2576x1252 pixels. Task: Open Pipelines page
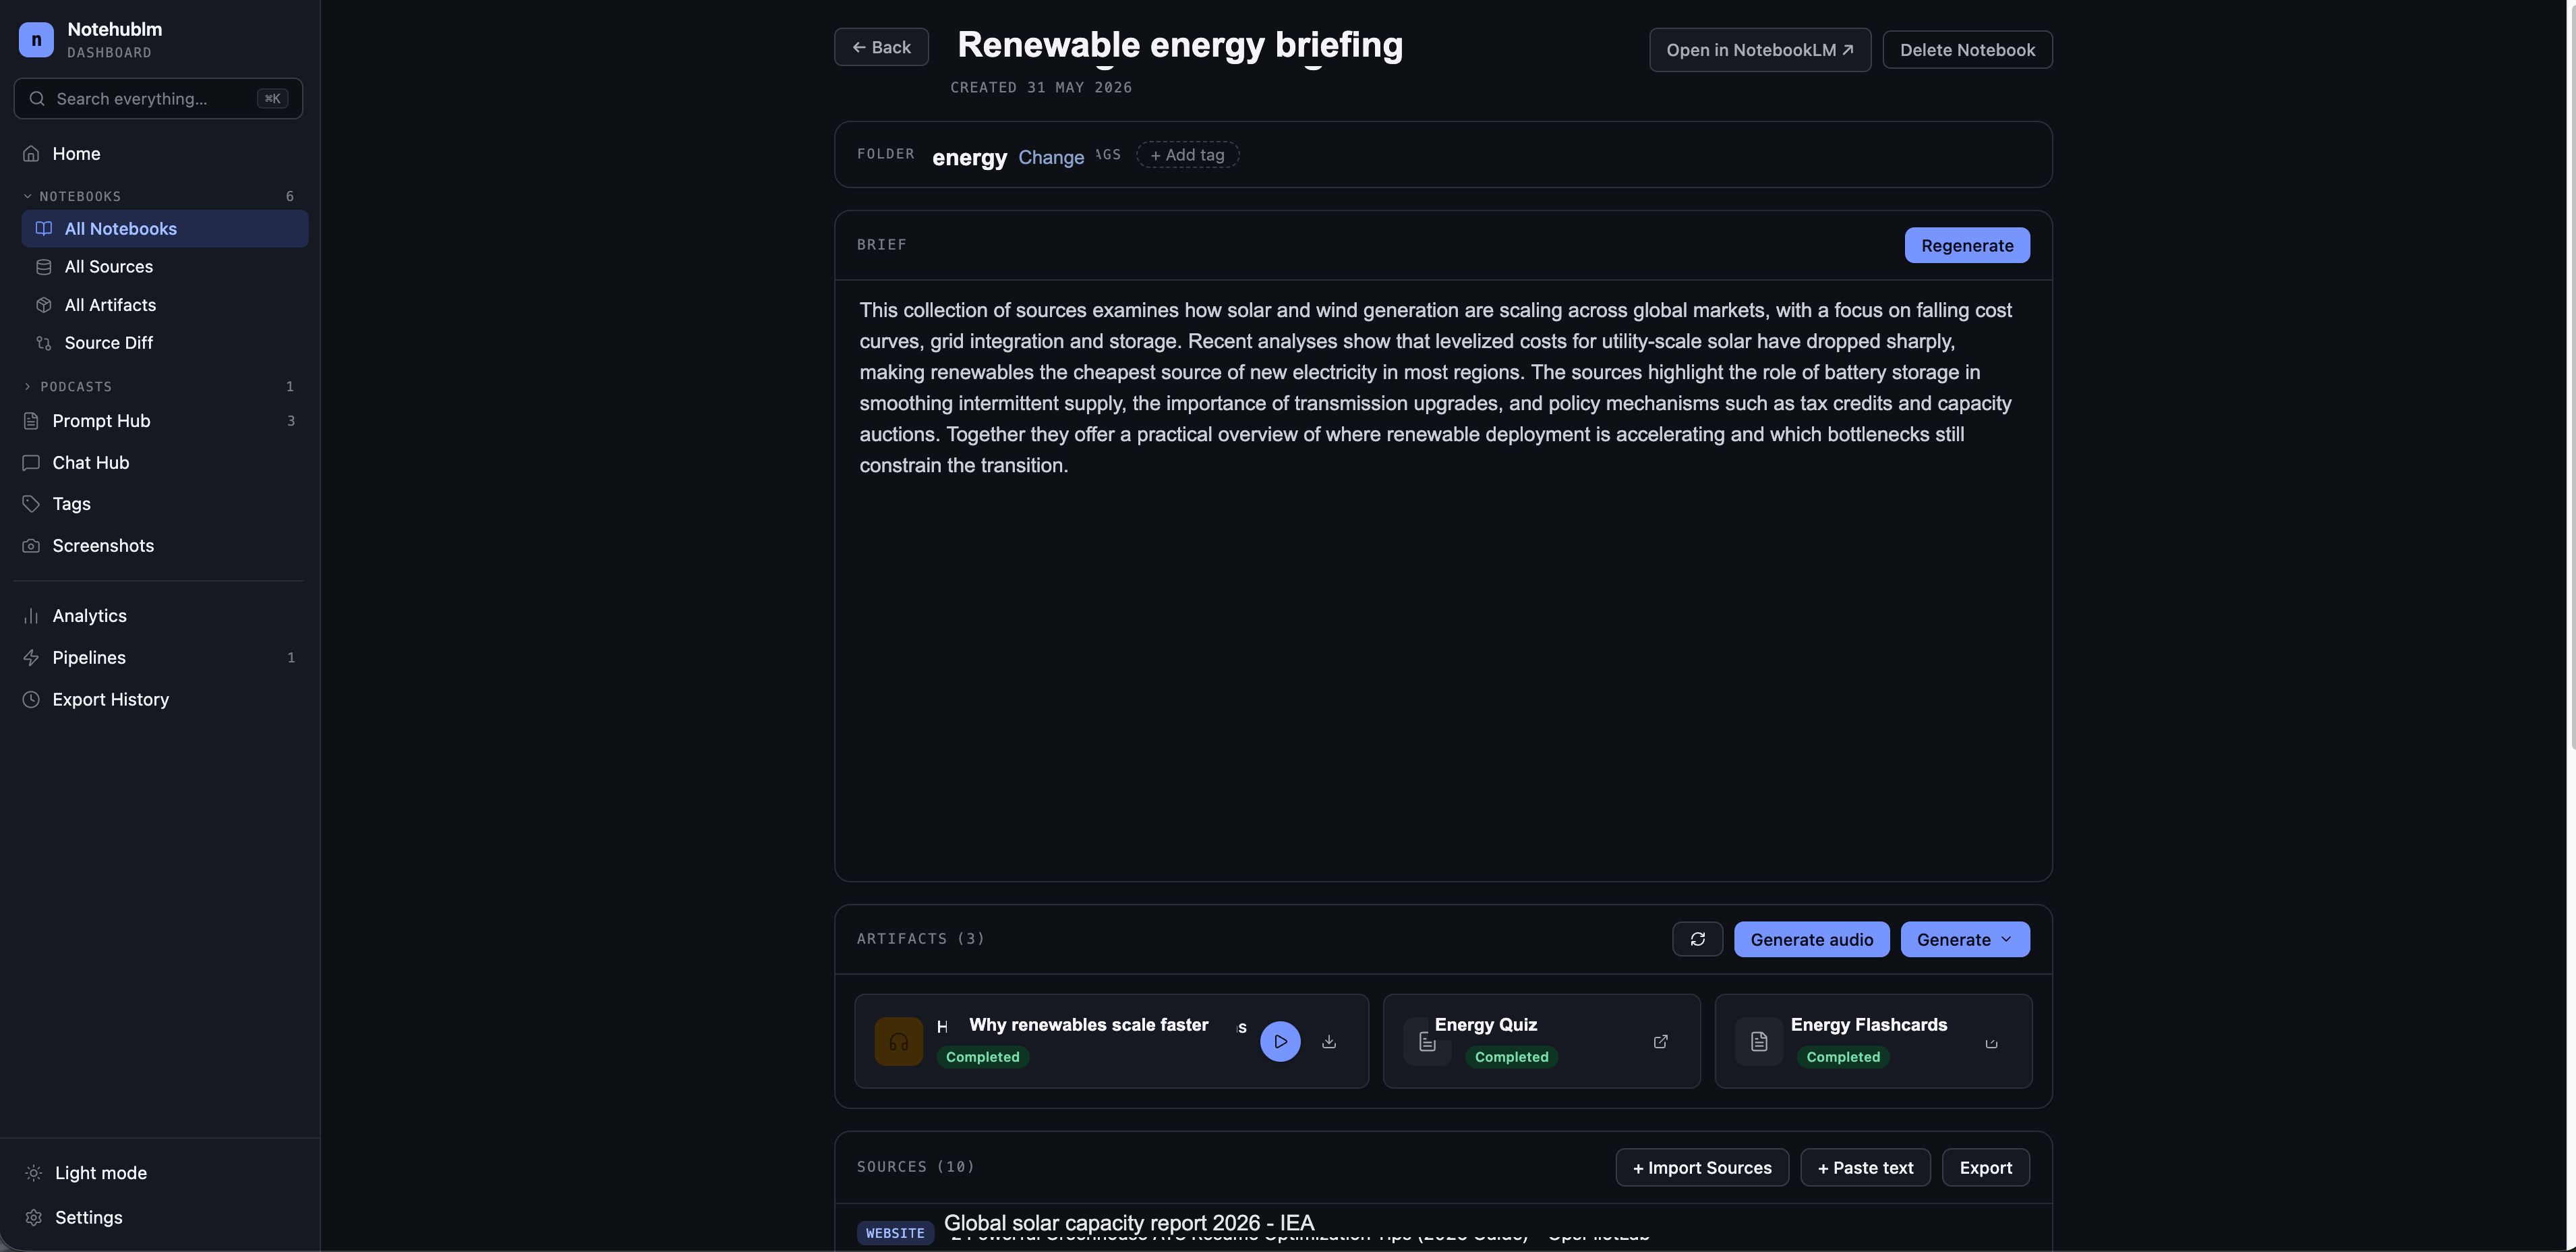tap(160, 657)
